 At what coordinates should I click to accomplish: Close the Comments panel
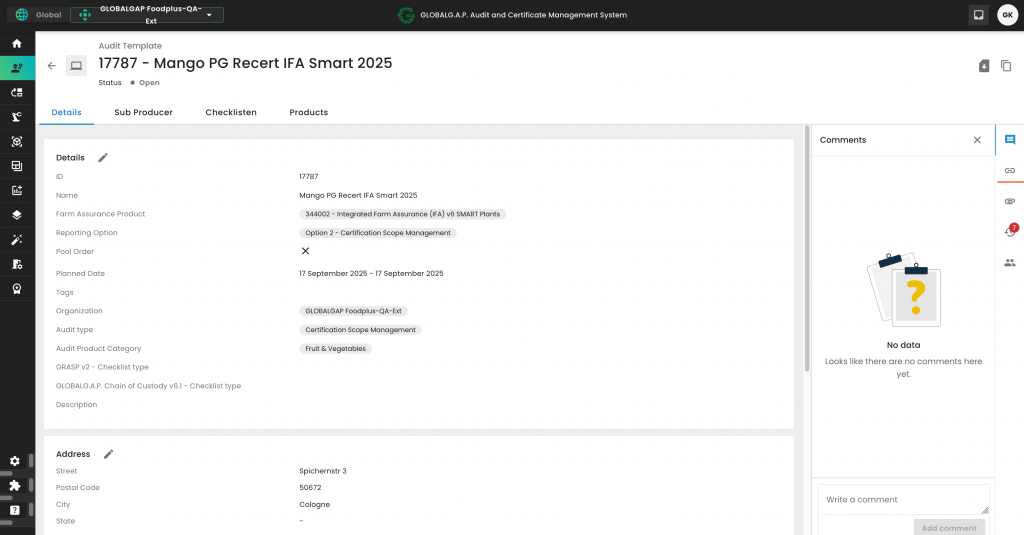coord(977,140)
